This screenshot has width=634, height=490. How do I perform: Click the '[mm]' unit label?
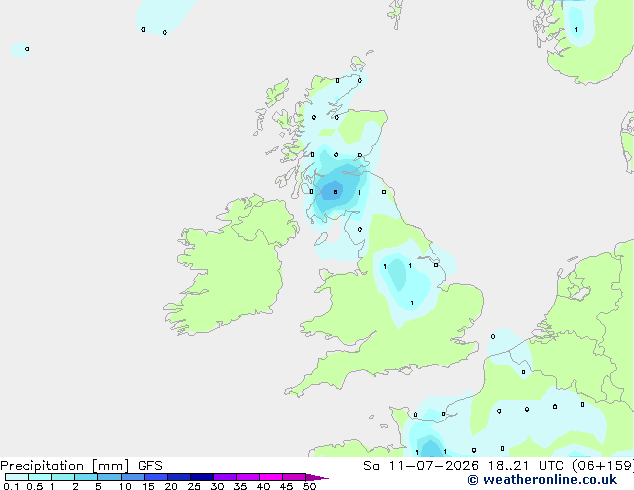[x=110, y=466]
